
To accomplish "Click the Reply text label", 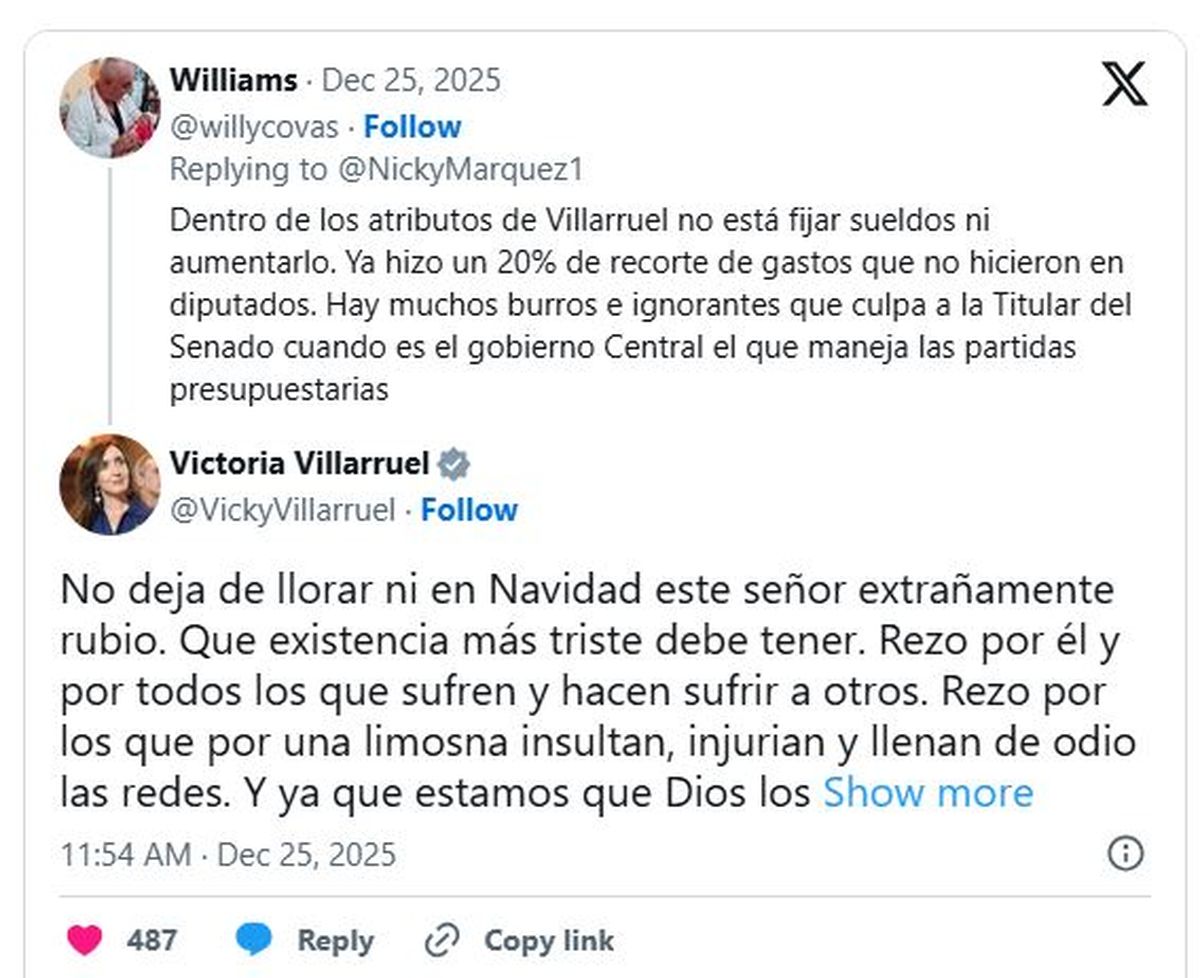I will [335, 941].
